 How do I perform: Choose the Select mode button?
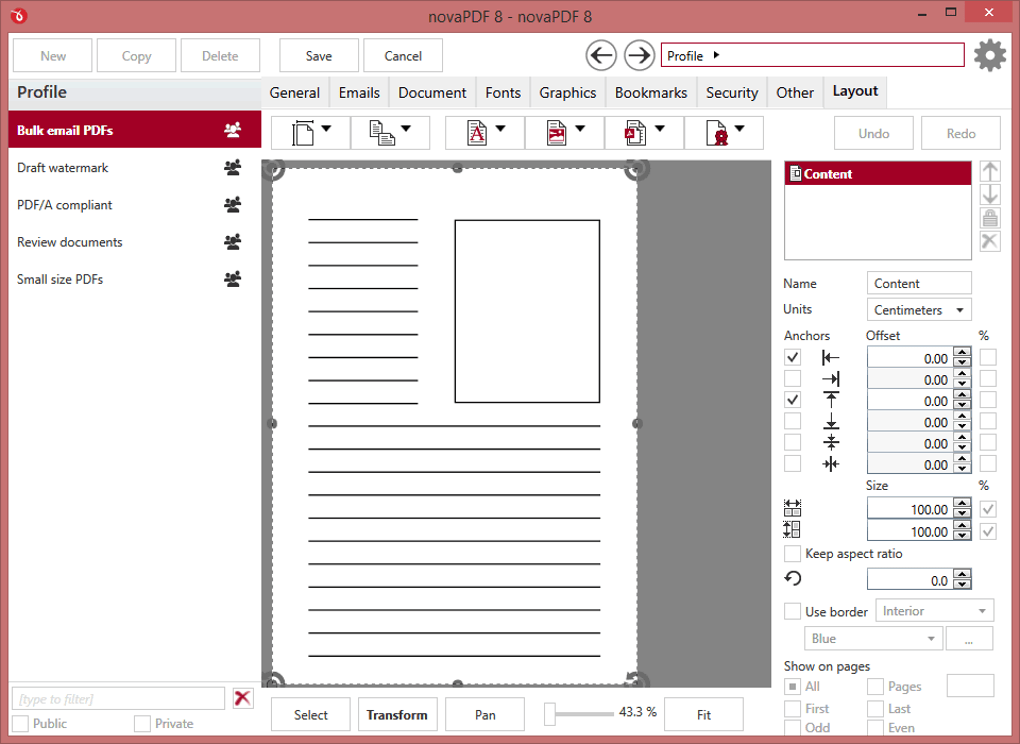[x=310, y=715]
